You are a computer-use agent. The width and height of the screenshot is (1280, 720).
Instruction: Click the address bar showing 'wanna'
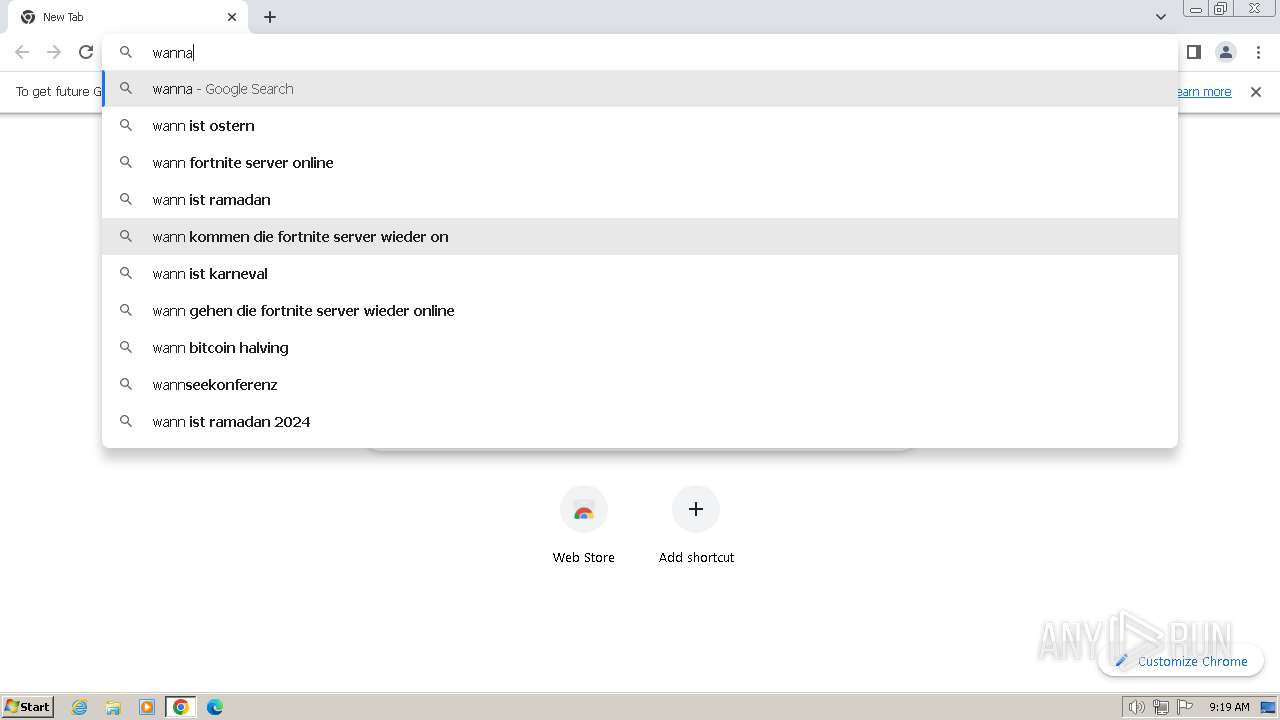click(x=640, y=52)
